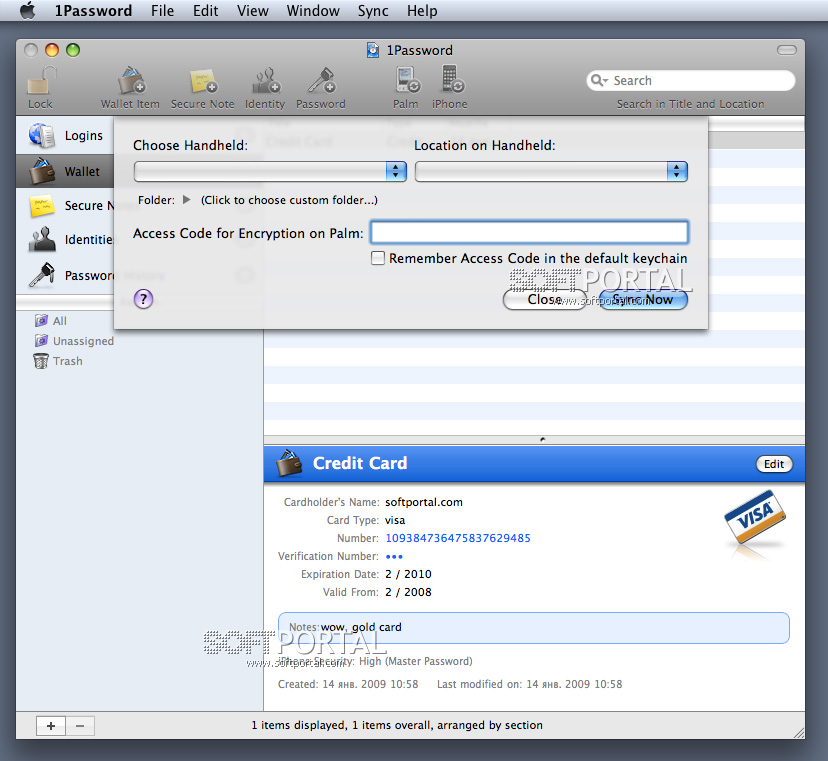Add a new Wallet Item from the toolbar

[131, 81]
